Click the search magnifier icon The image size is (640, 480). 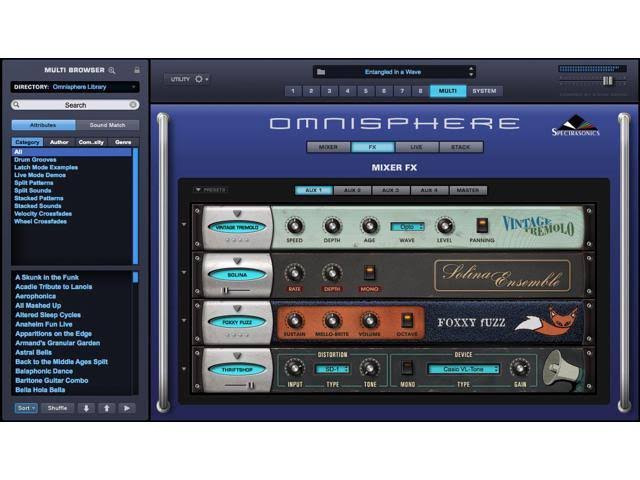[x=17, y=105]
